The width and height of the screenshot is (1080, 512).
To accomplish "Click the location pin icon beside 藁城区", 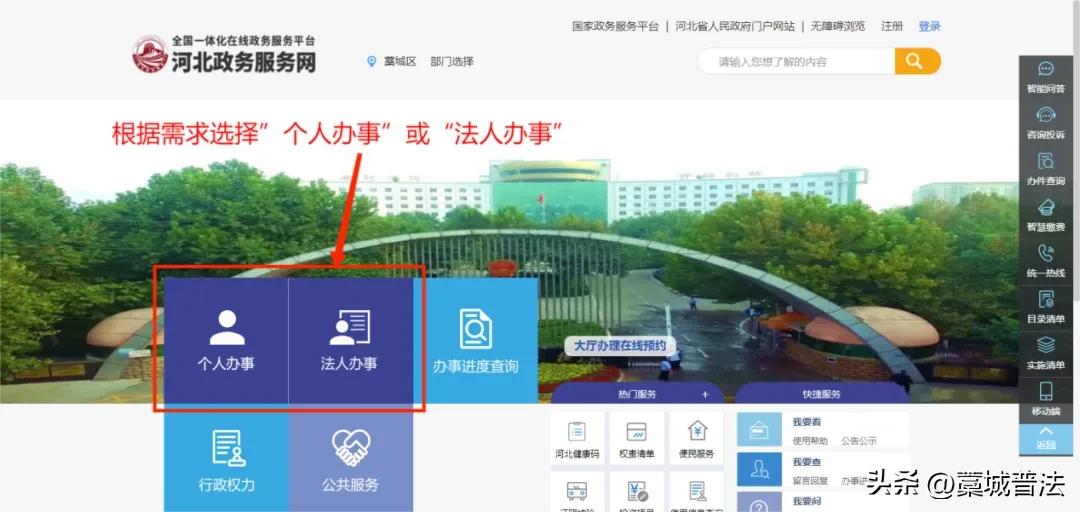I will tap(372, 61).
